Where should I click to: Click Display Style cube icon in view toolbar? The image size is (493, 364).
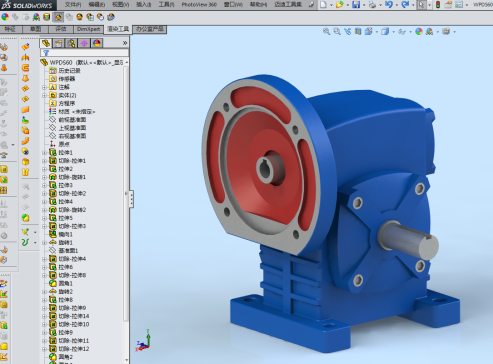click(x=385, y=31)
